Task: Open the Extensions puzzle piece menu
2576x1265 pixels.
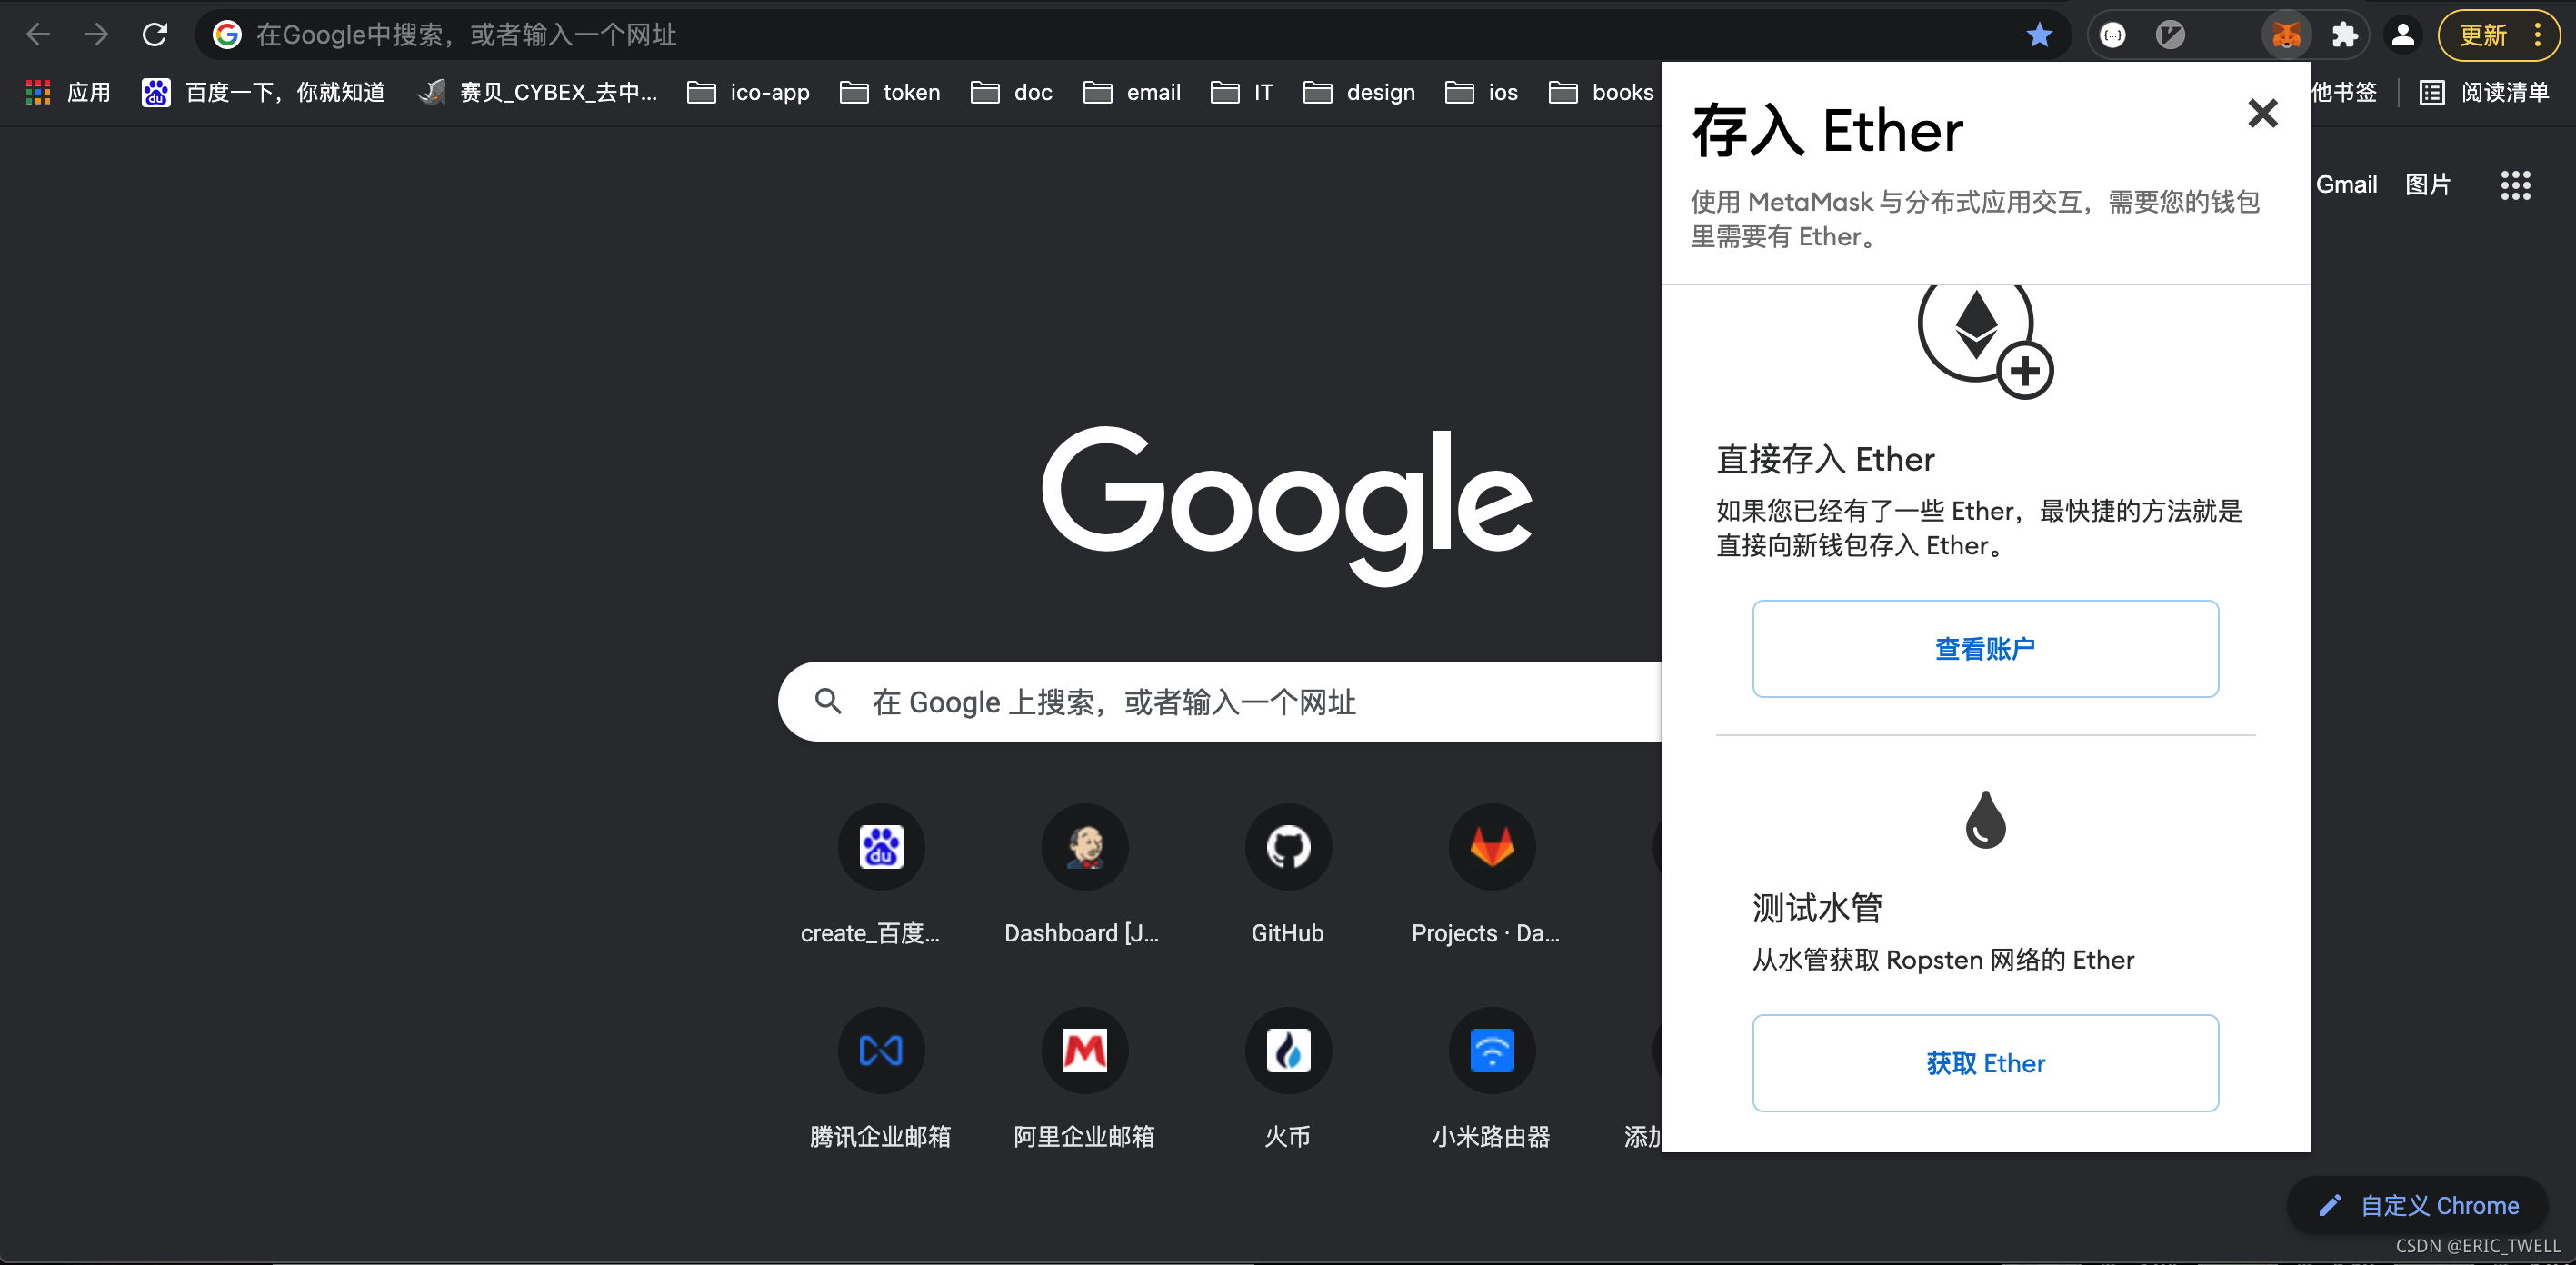Action: coord(2344,35)
